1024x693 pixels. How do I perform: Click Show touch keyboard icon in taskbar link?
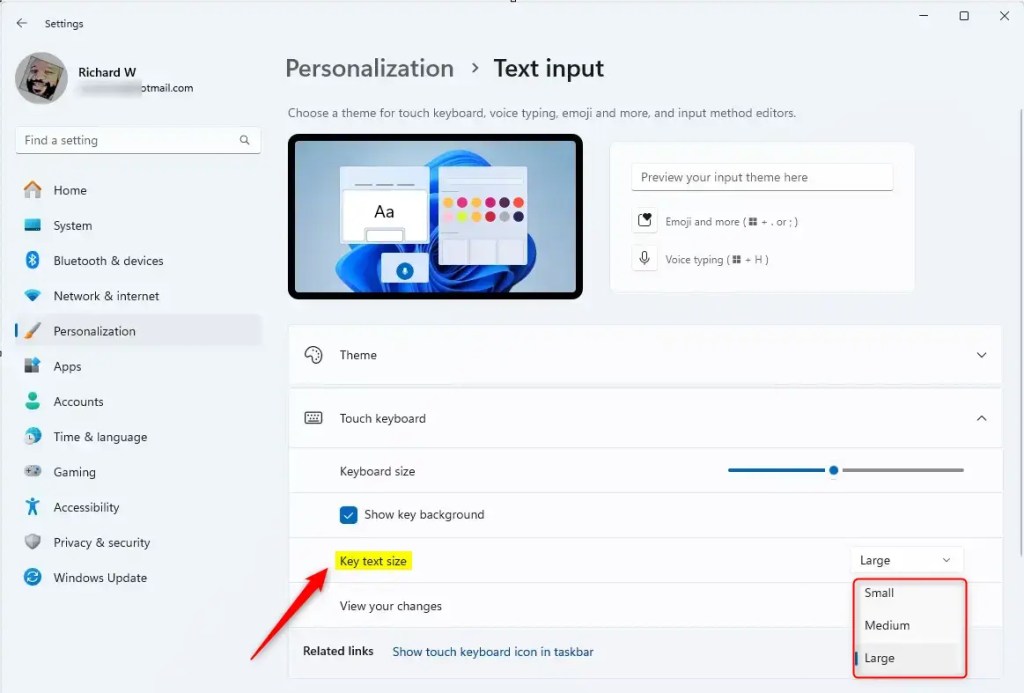pos(492,651)
